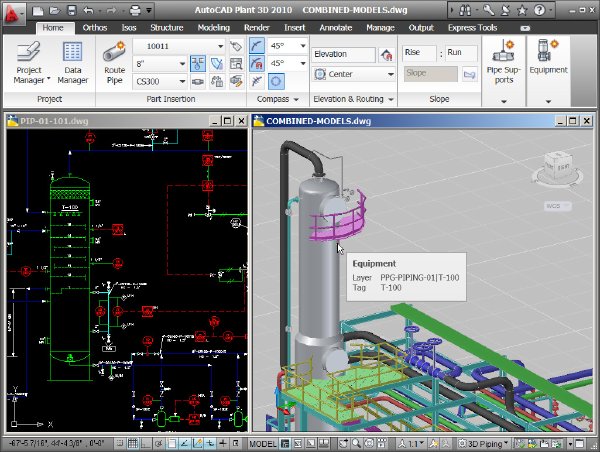Screen dimensions: 600x452
Task: Open the lower 45° compass angle dropdown
Action: [x=303, y=63]
